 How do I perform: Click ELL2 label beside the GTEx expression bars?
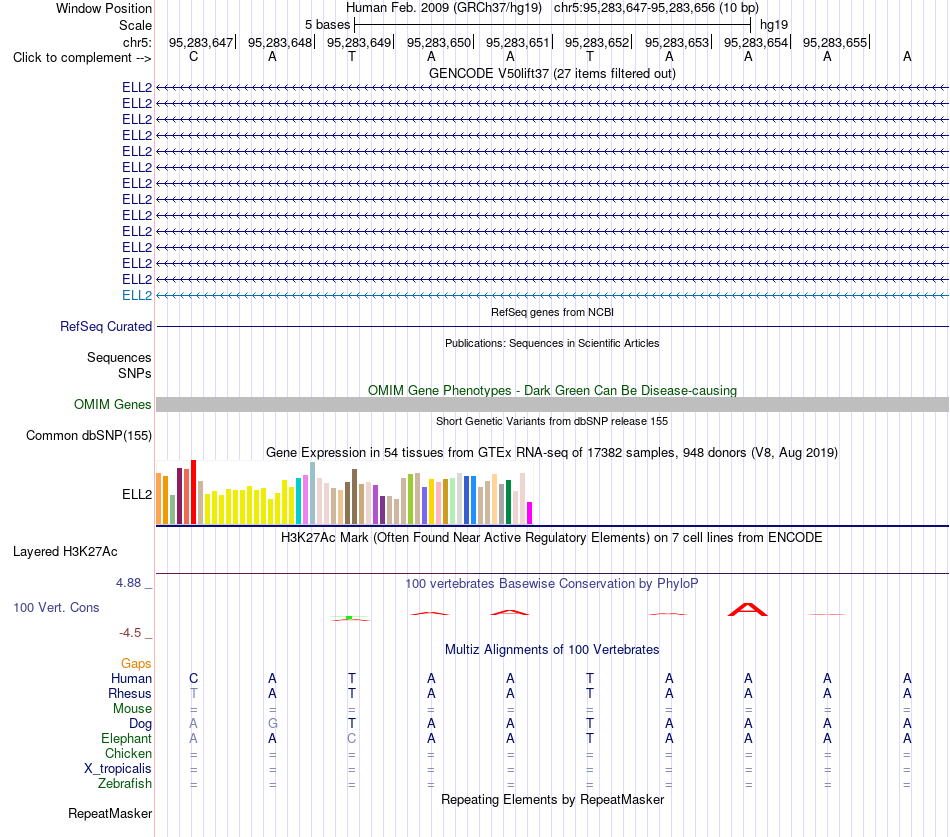point(137,494)
